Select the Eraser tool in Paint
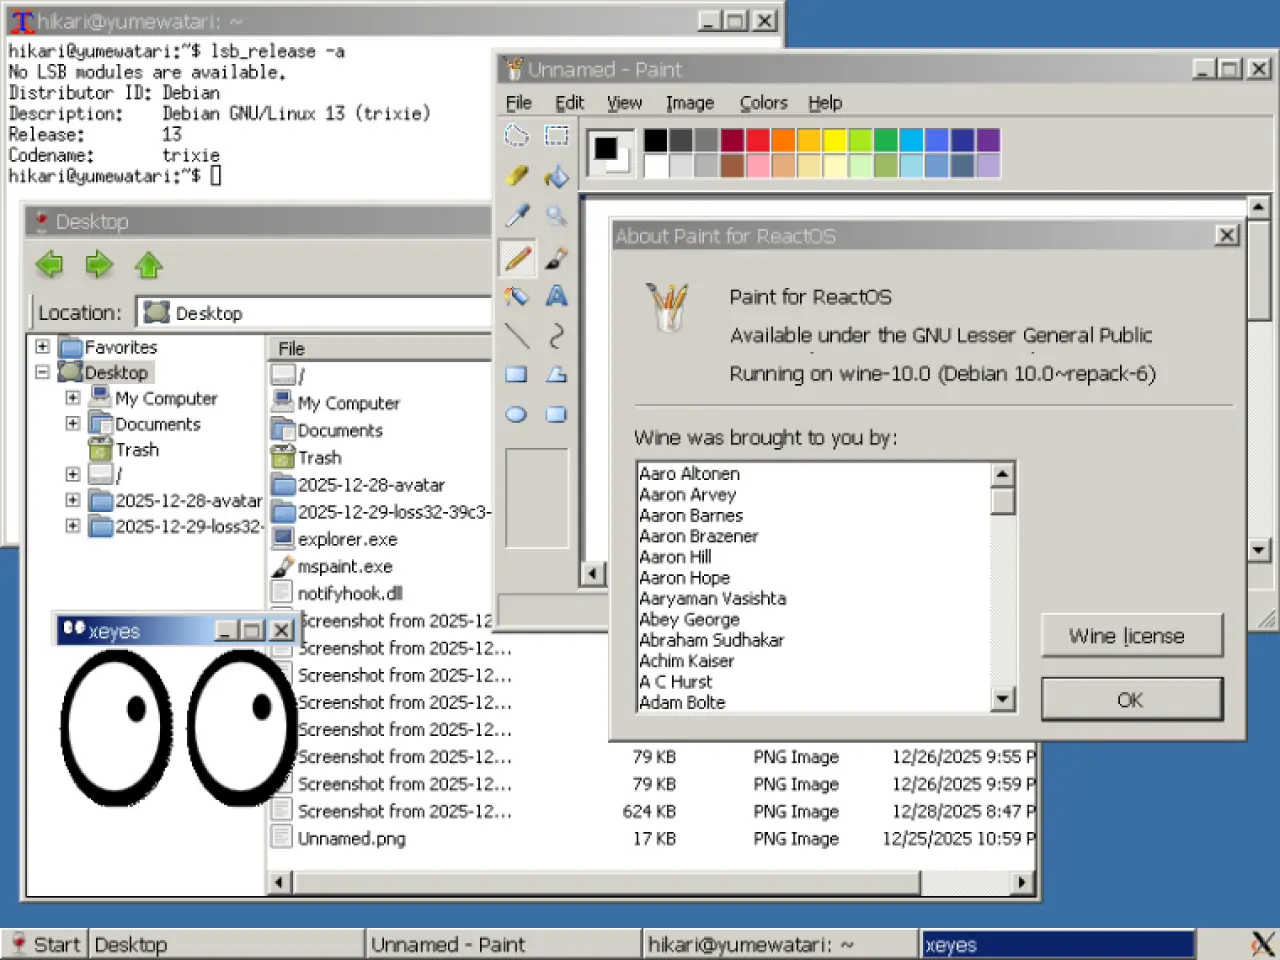The height and width of the screenshot is (960, 1280). [516, 176]
